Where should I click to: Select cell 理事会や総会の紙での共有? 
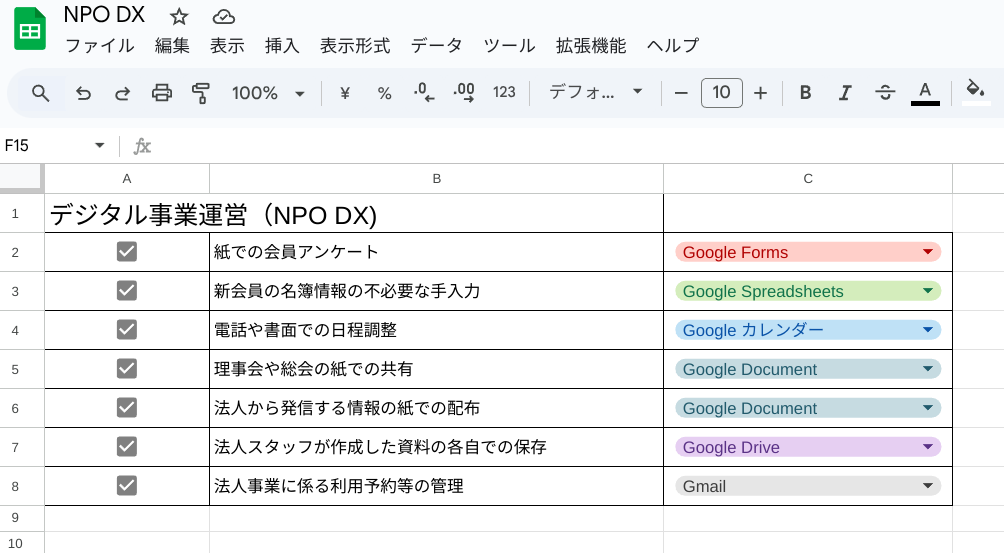(x=437, y=369)
